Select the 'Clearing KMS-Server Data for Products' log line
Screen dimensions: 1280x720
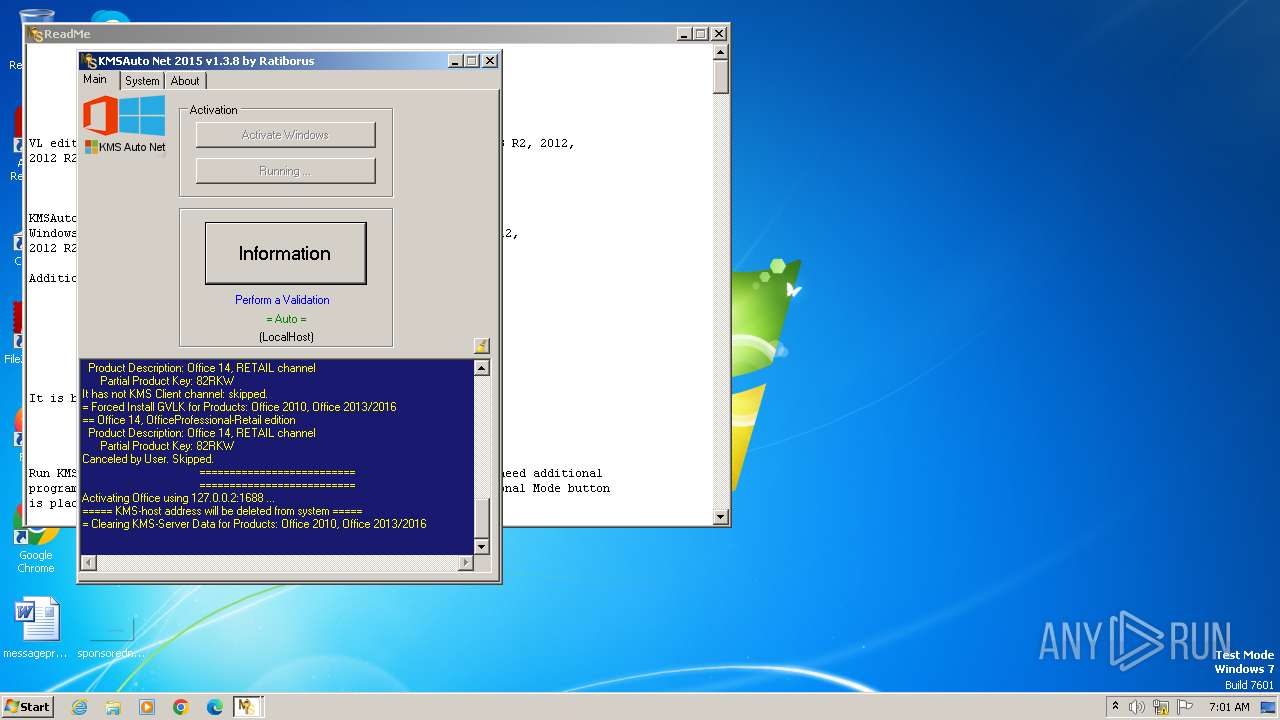click(x=254, y=524)
